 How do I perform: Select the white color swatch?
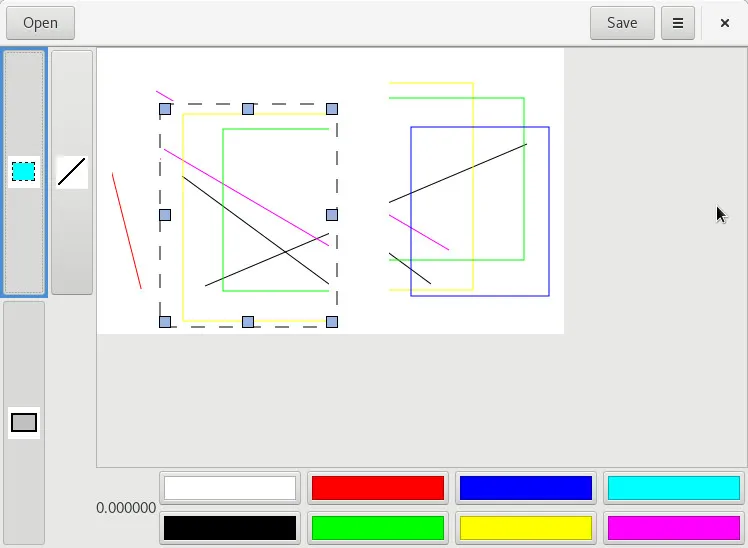pyautogui.click(x=230, y=488)
